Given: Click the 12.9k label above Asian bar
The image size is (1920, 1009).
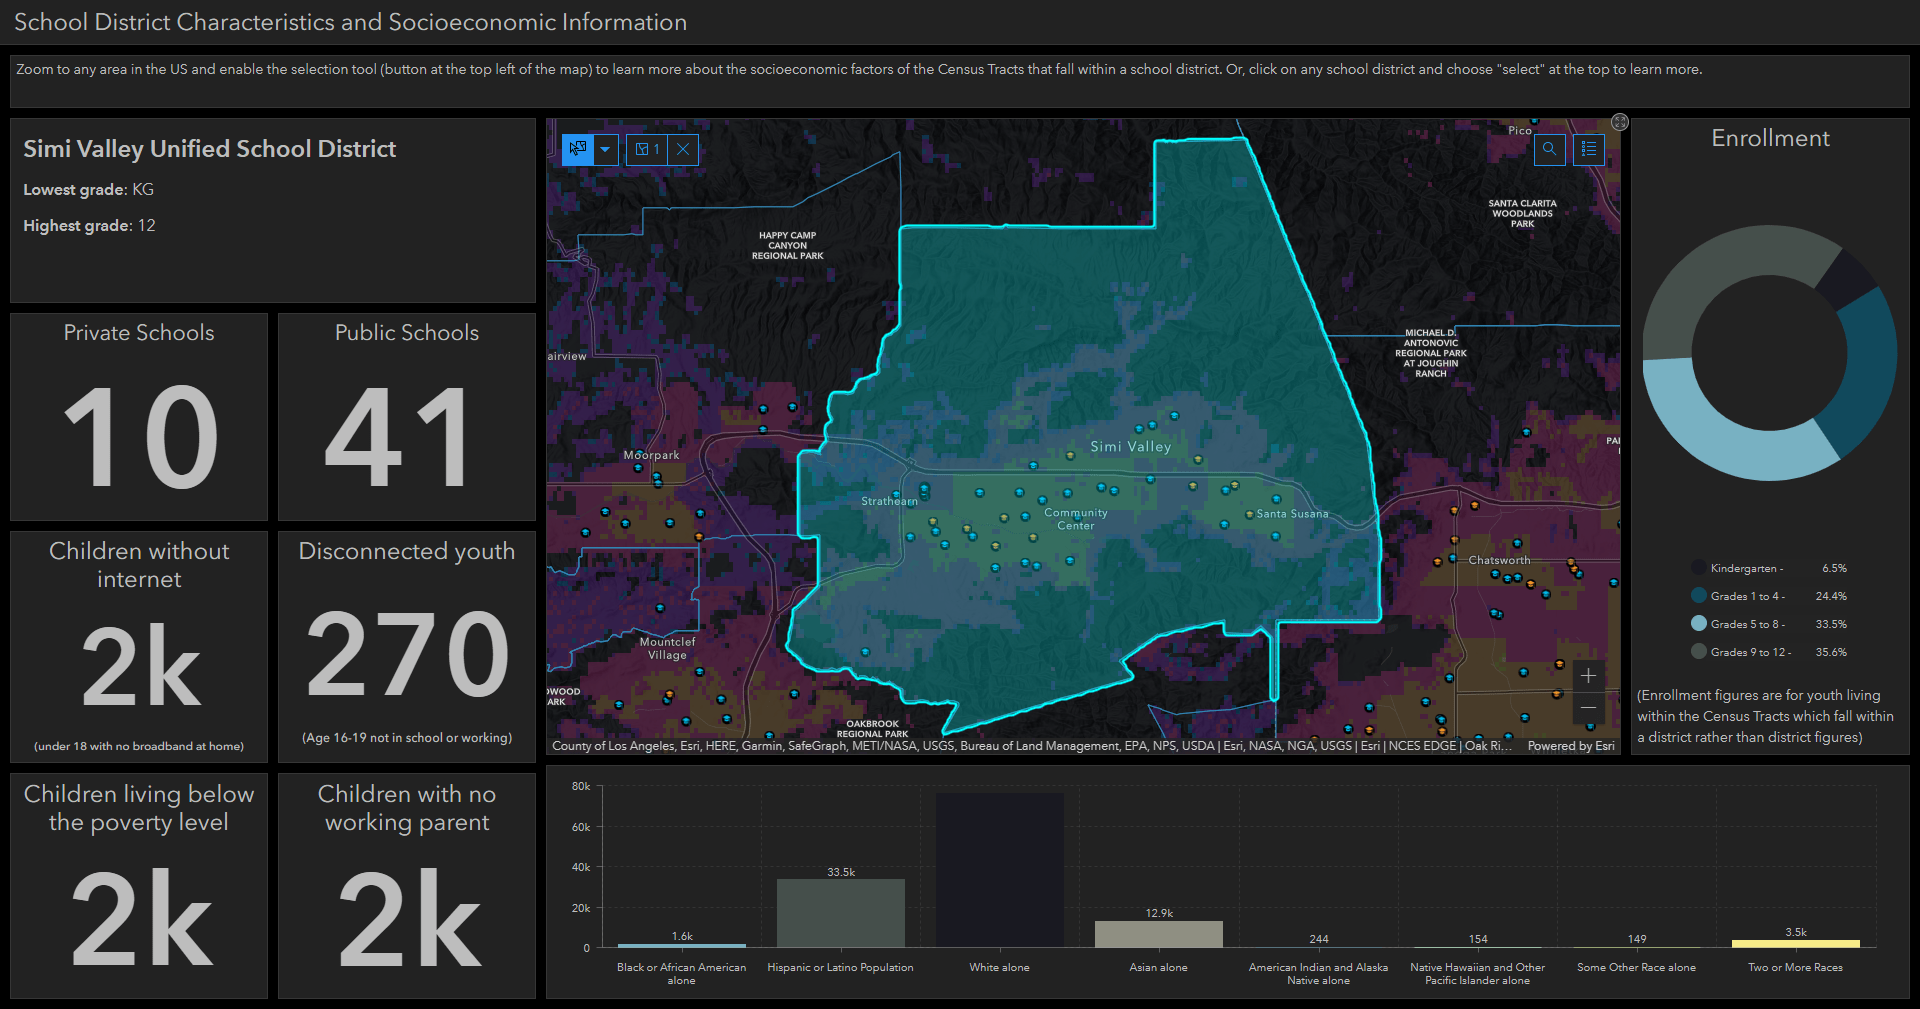Looking at the screenshot, I should pyautogui.click(x=1159, y=913).
